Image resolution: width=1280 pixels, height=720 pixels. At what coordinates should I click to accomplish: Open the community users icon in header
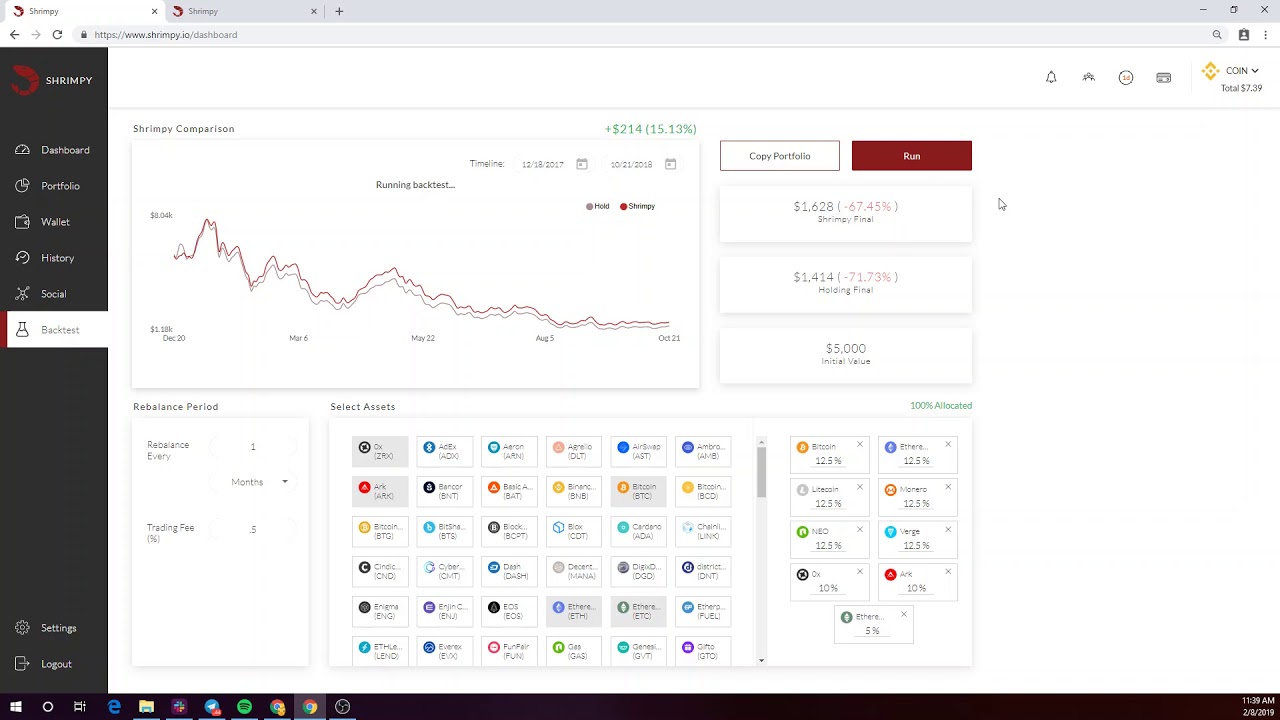click(x=1088, y=77)
